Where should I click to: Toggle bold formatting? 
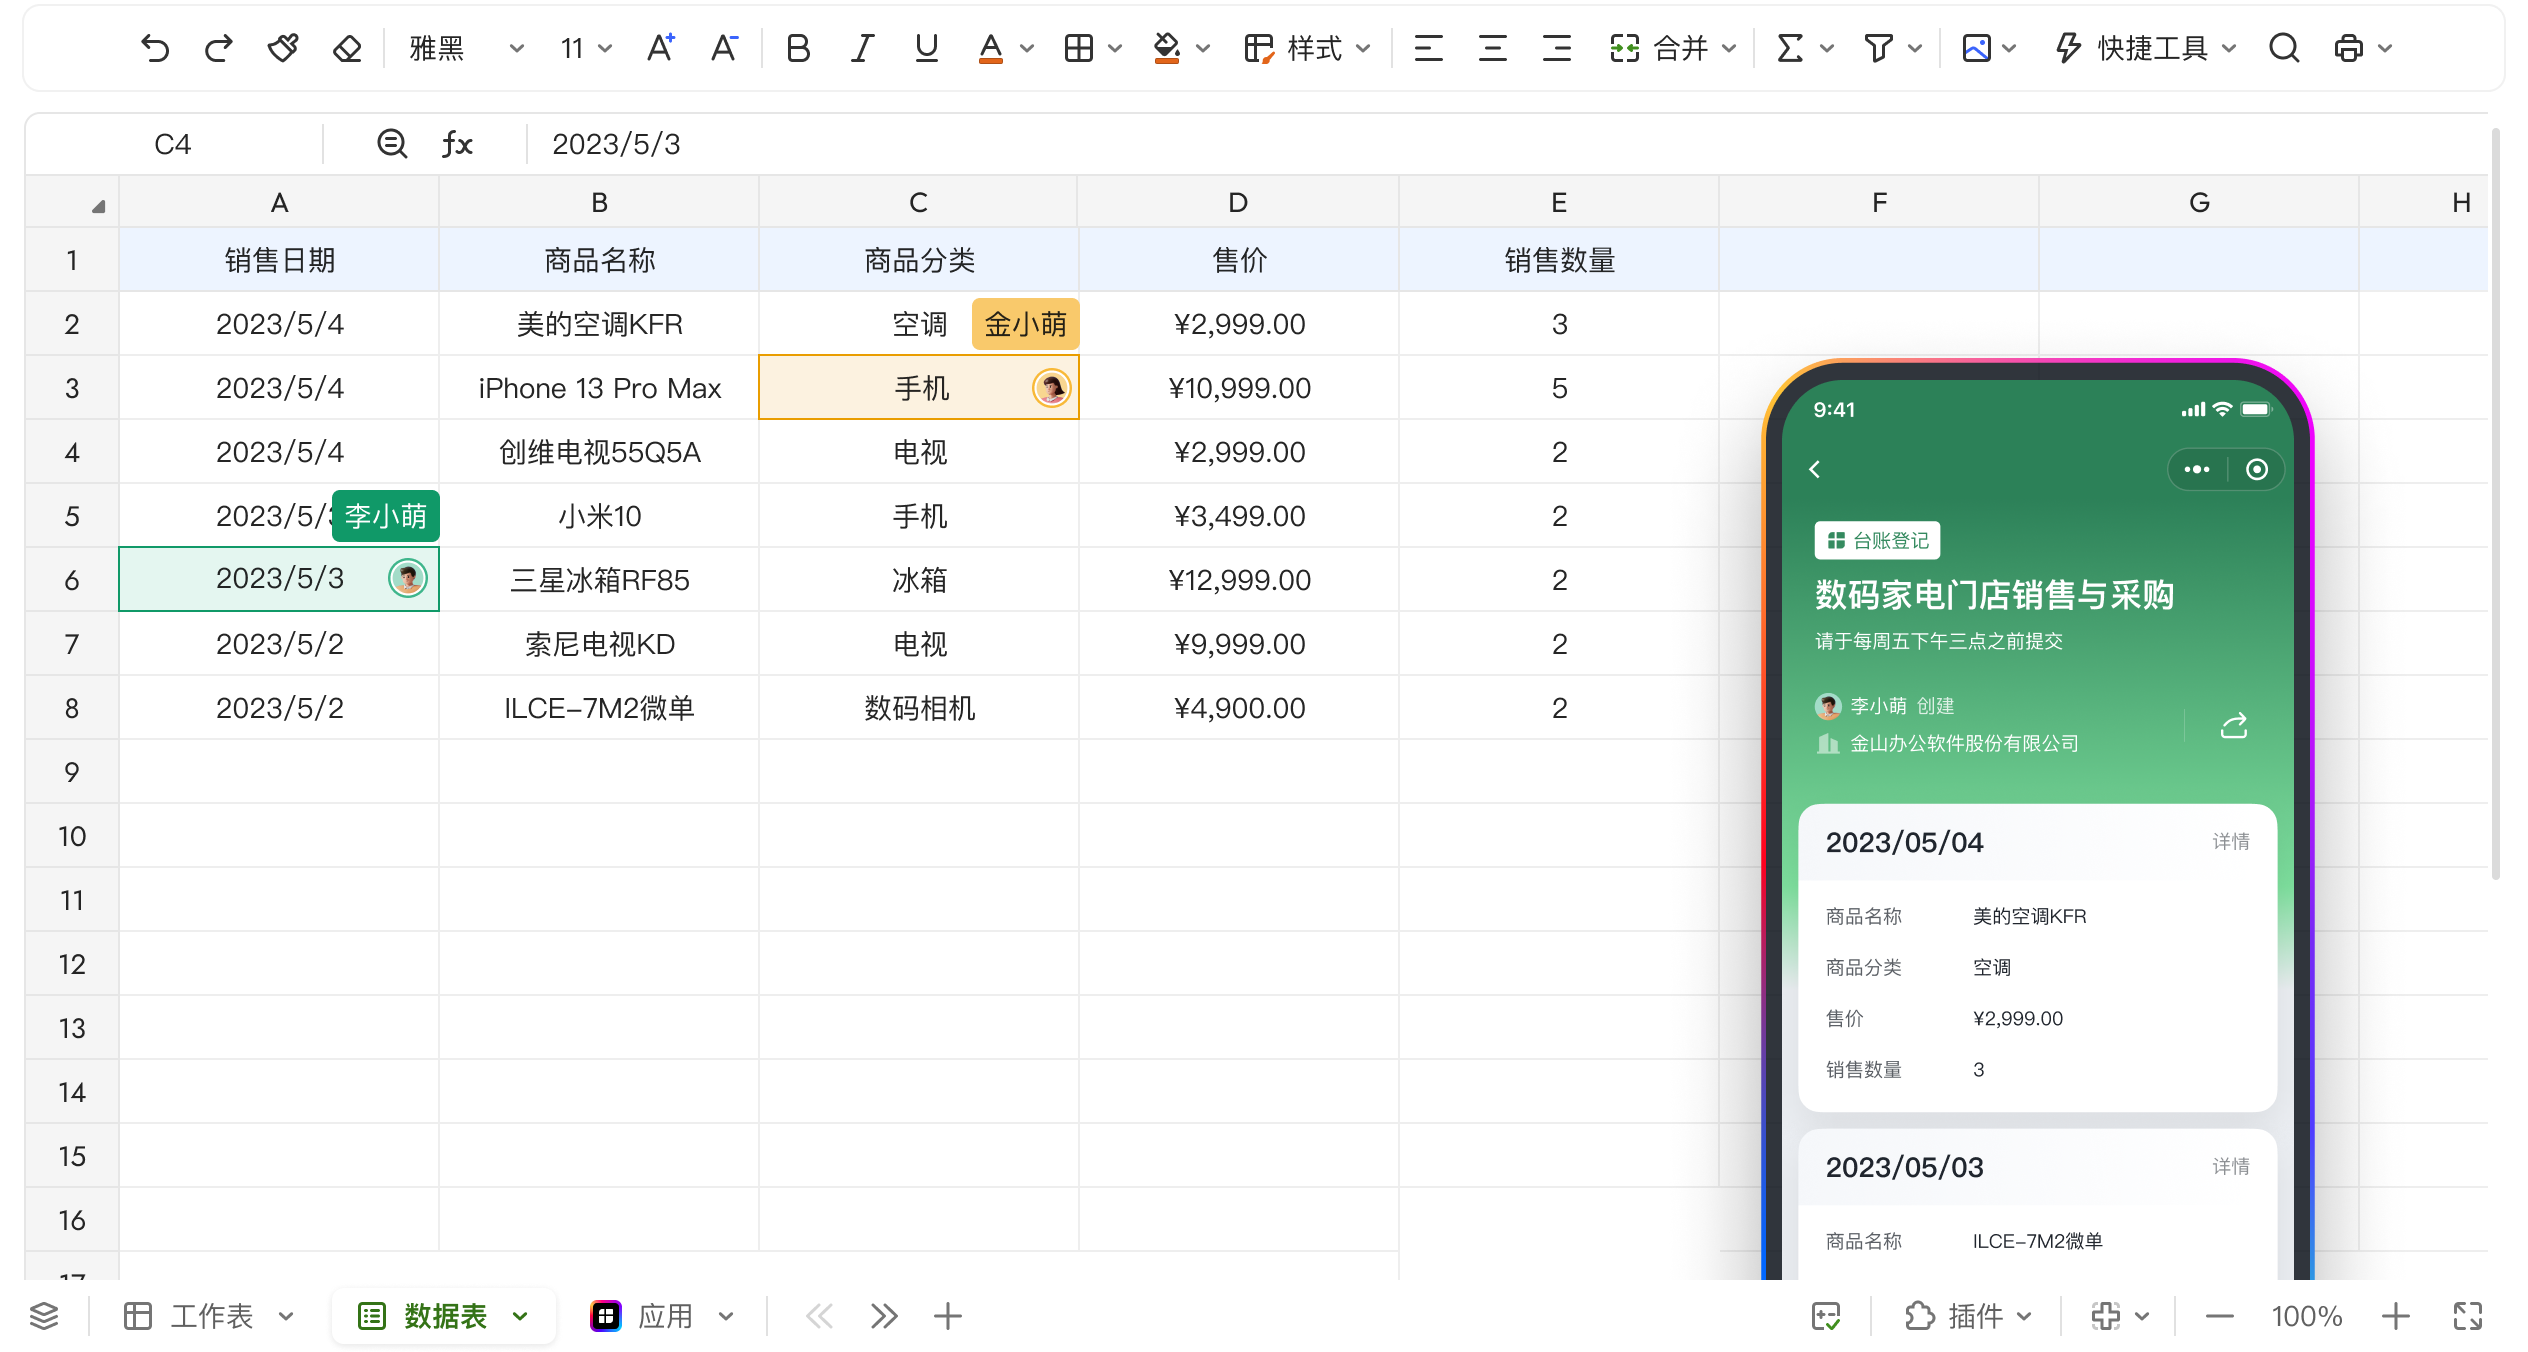coord(797,48)
